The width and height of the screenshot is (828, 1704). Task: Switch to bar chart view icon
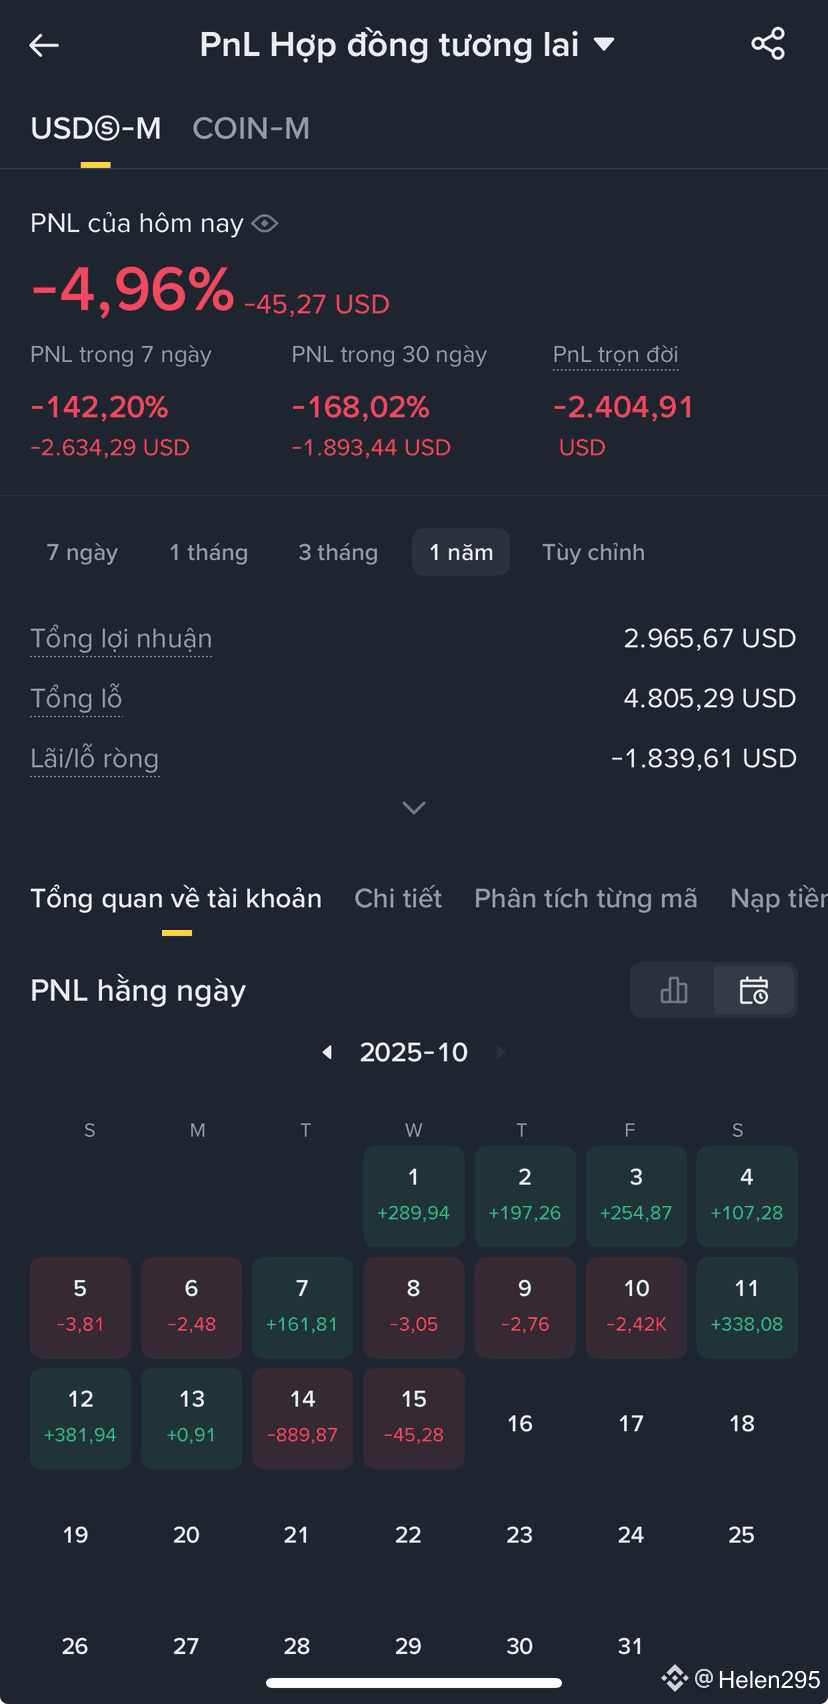[x=674, y=990]
